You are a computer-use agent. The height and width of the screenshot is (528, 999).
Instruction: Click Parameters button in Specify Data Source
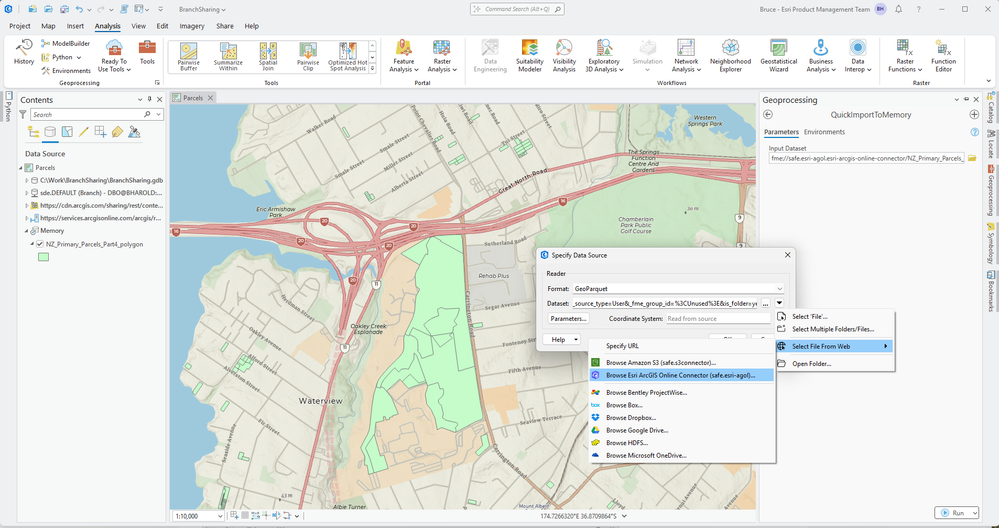[569, 318]
